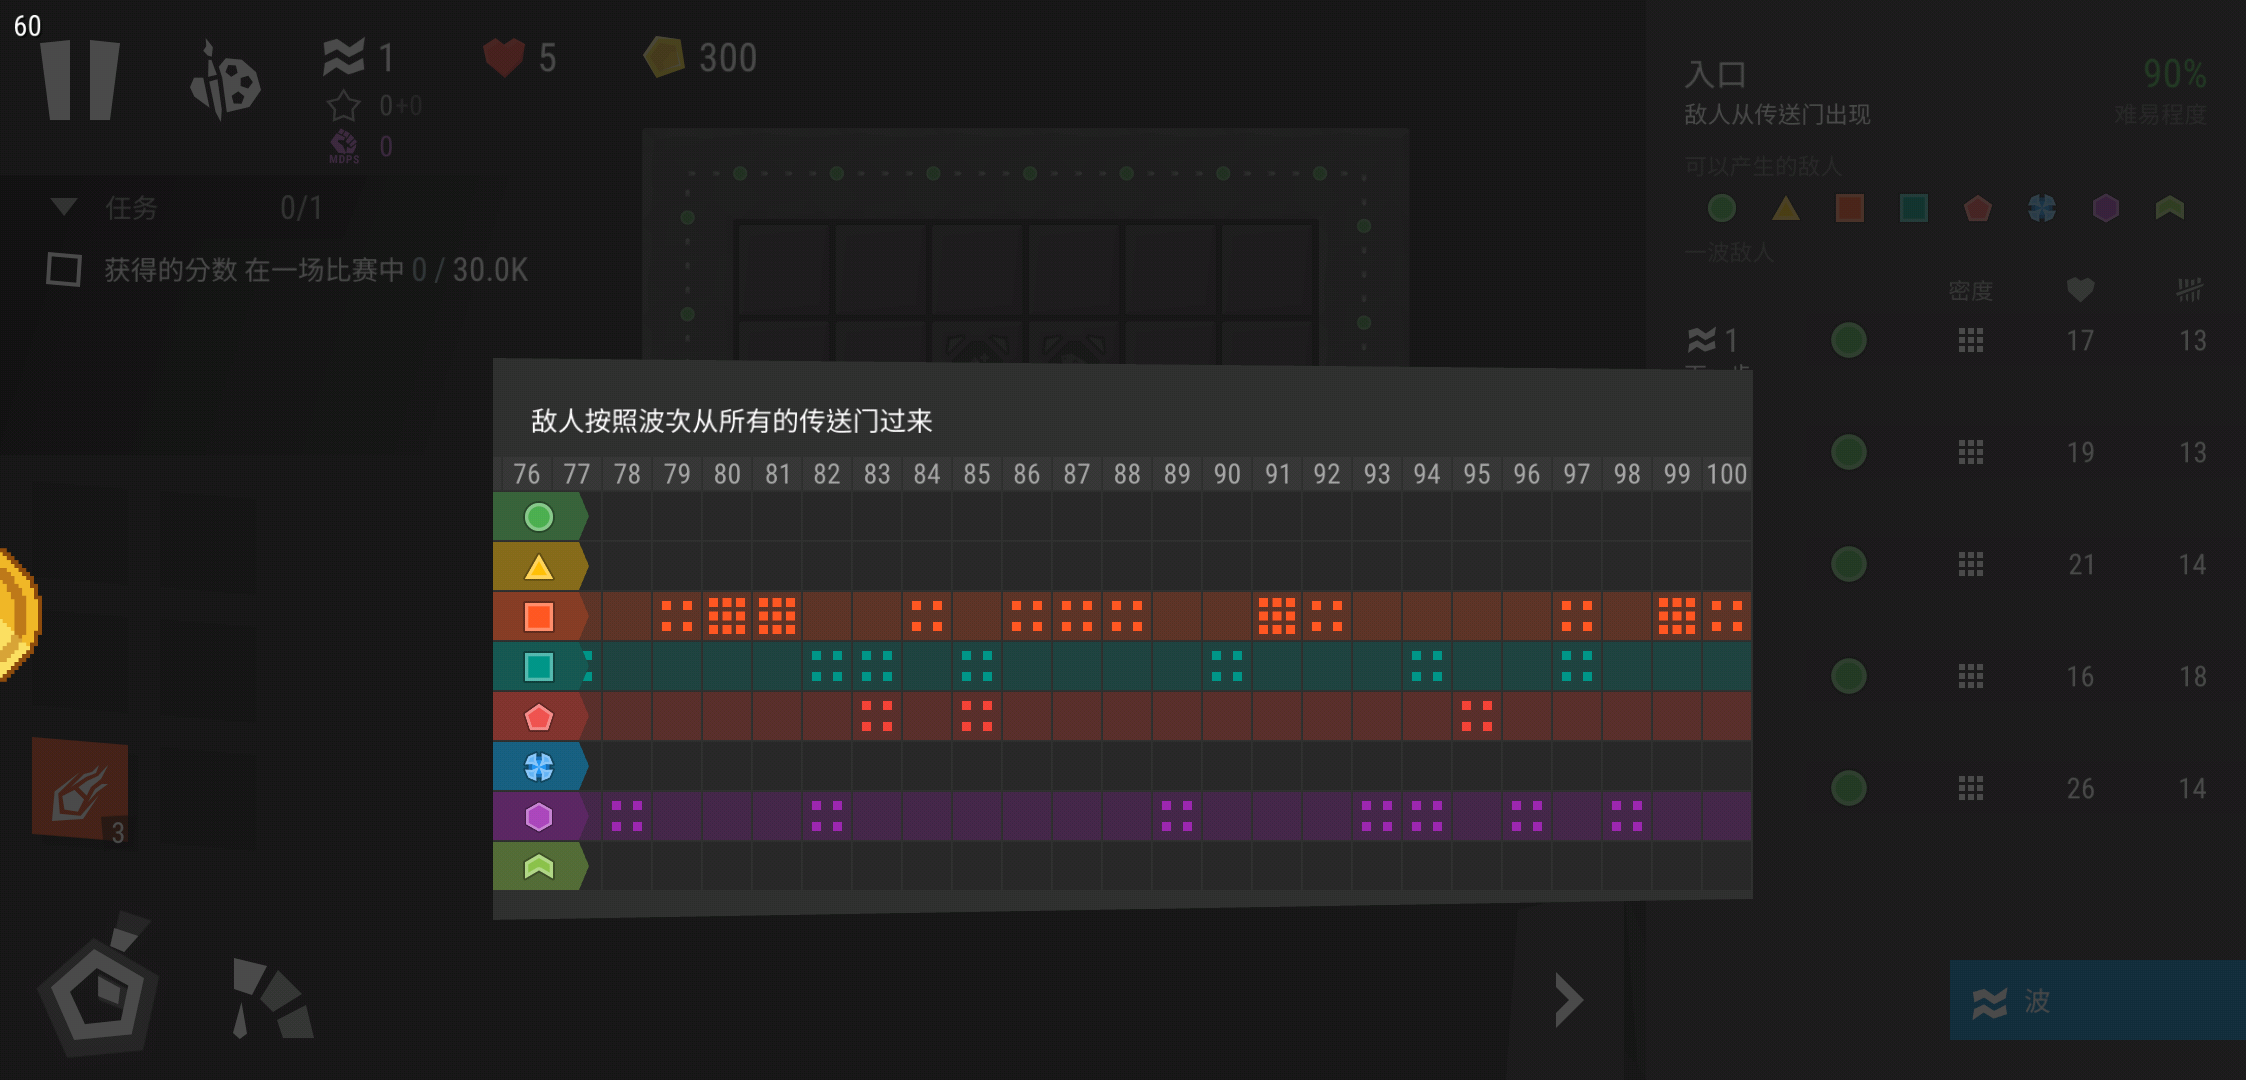
Task: Click the red pentagon enemy in 入口 panel
Action: pos(1978,208)
